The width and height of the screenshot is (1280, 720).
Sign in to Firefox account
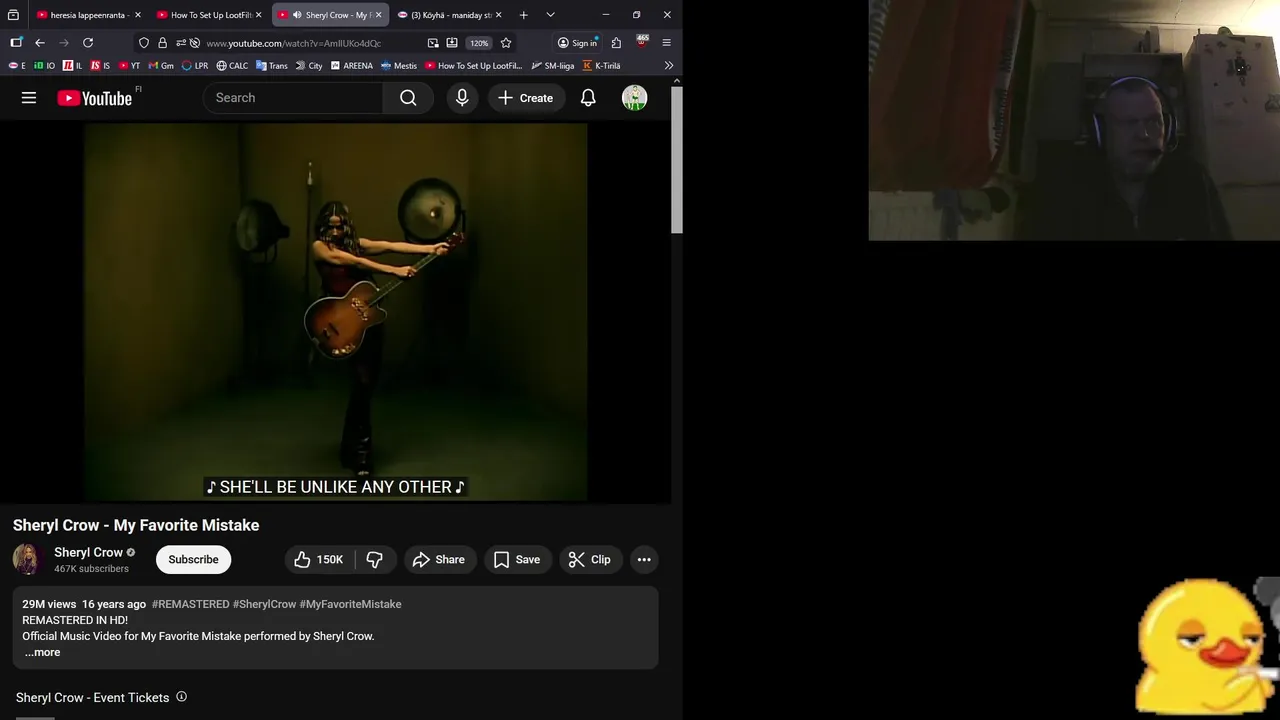point(577,43)
